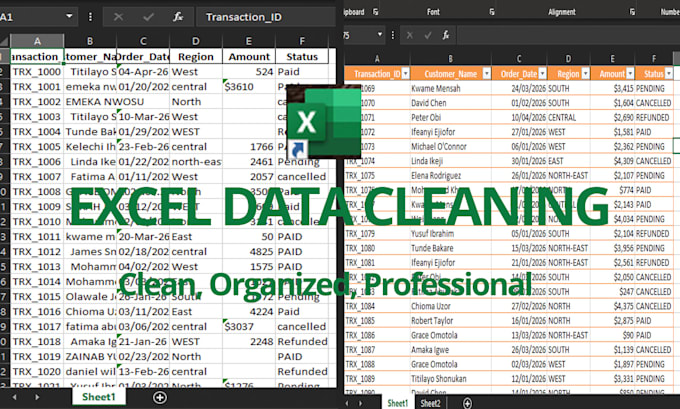
Task: Switch to the green Sheet1 tab in left workbook
Action: coord(99,397)
